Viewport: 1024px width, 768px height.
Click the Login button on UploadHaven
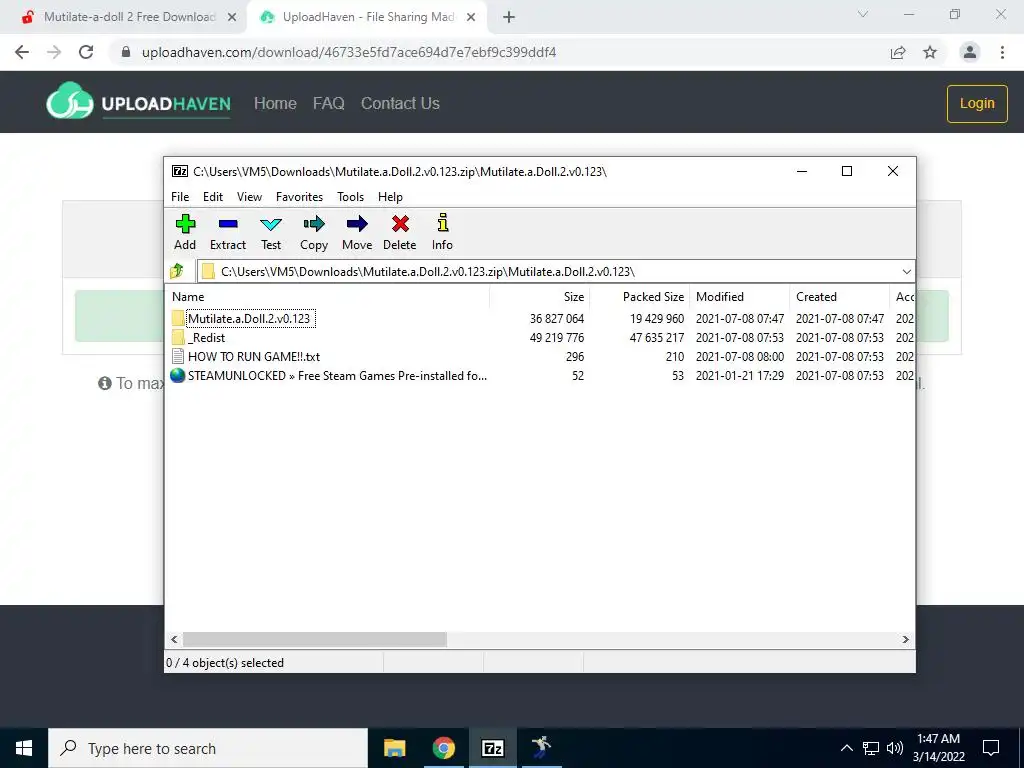pos(977,103)
